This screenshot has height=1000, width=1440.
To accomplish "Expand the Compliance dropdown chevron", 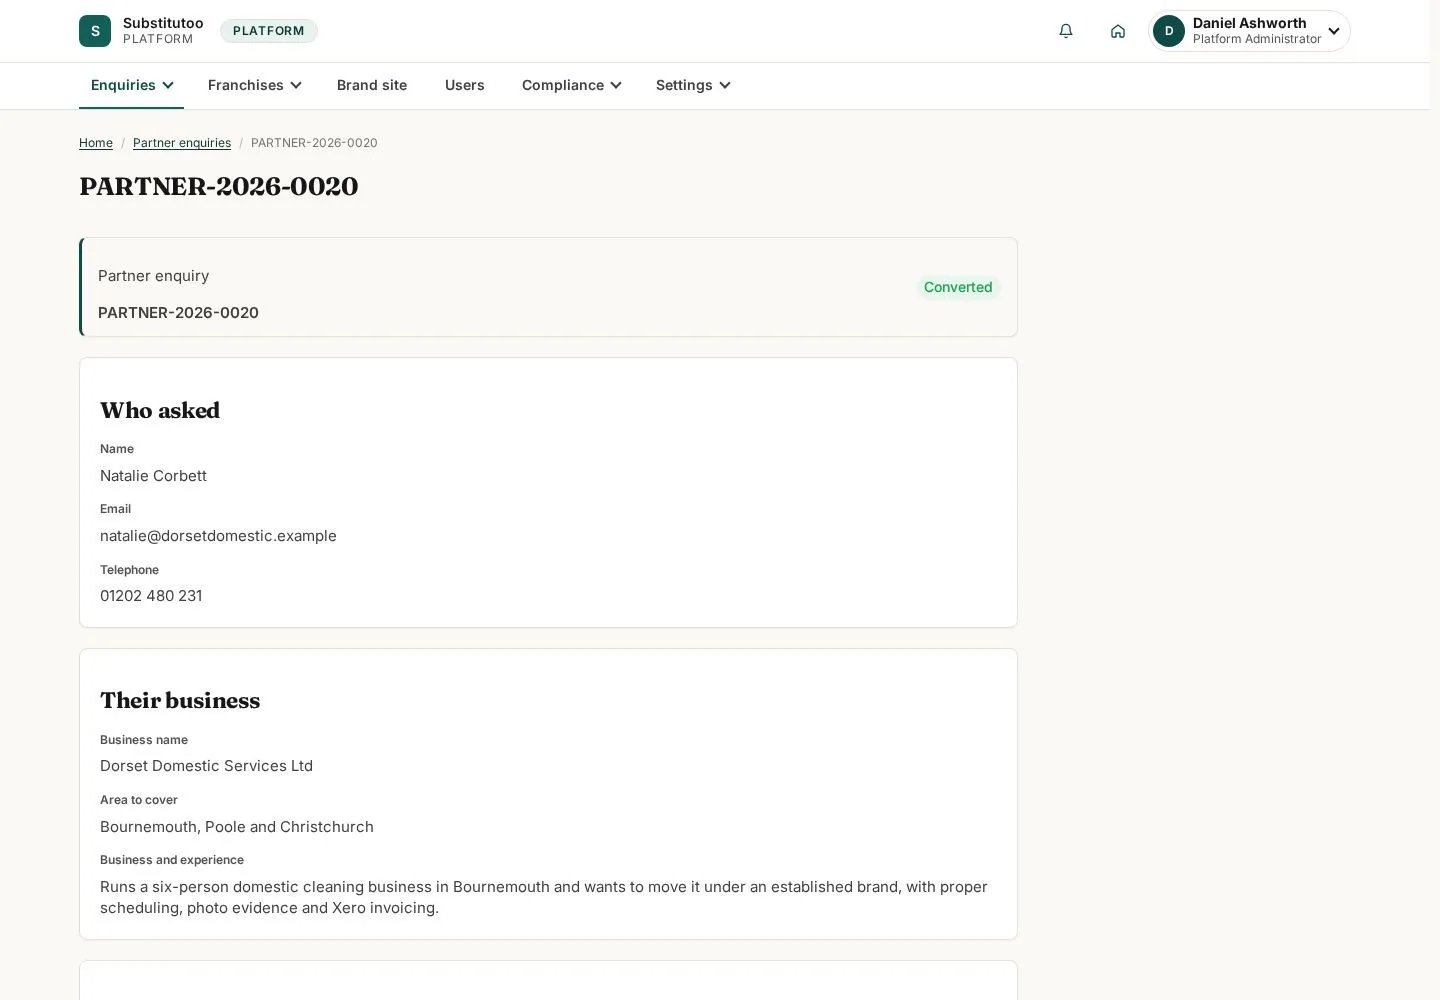I will 616,85.
